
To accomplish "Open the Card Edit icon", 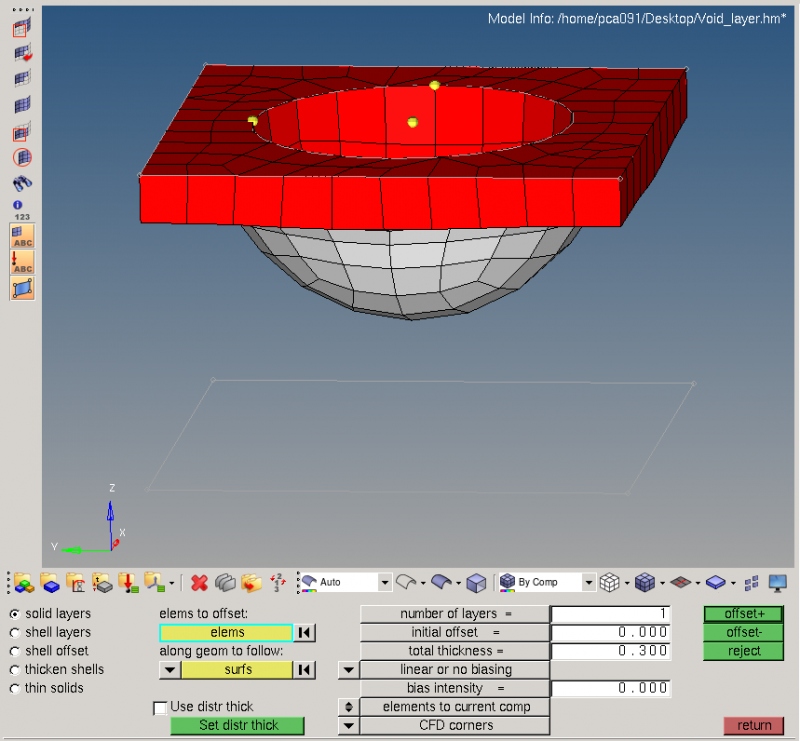I will click(225, 583).
